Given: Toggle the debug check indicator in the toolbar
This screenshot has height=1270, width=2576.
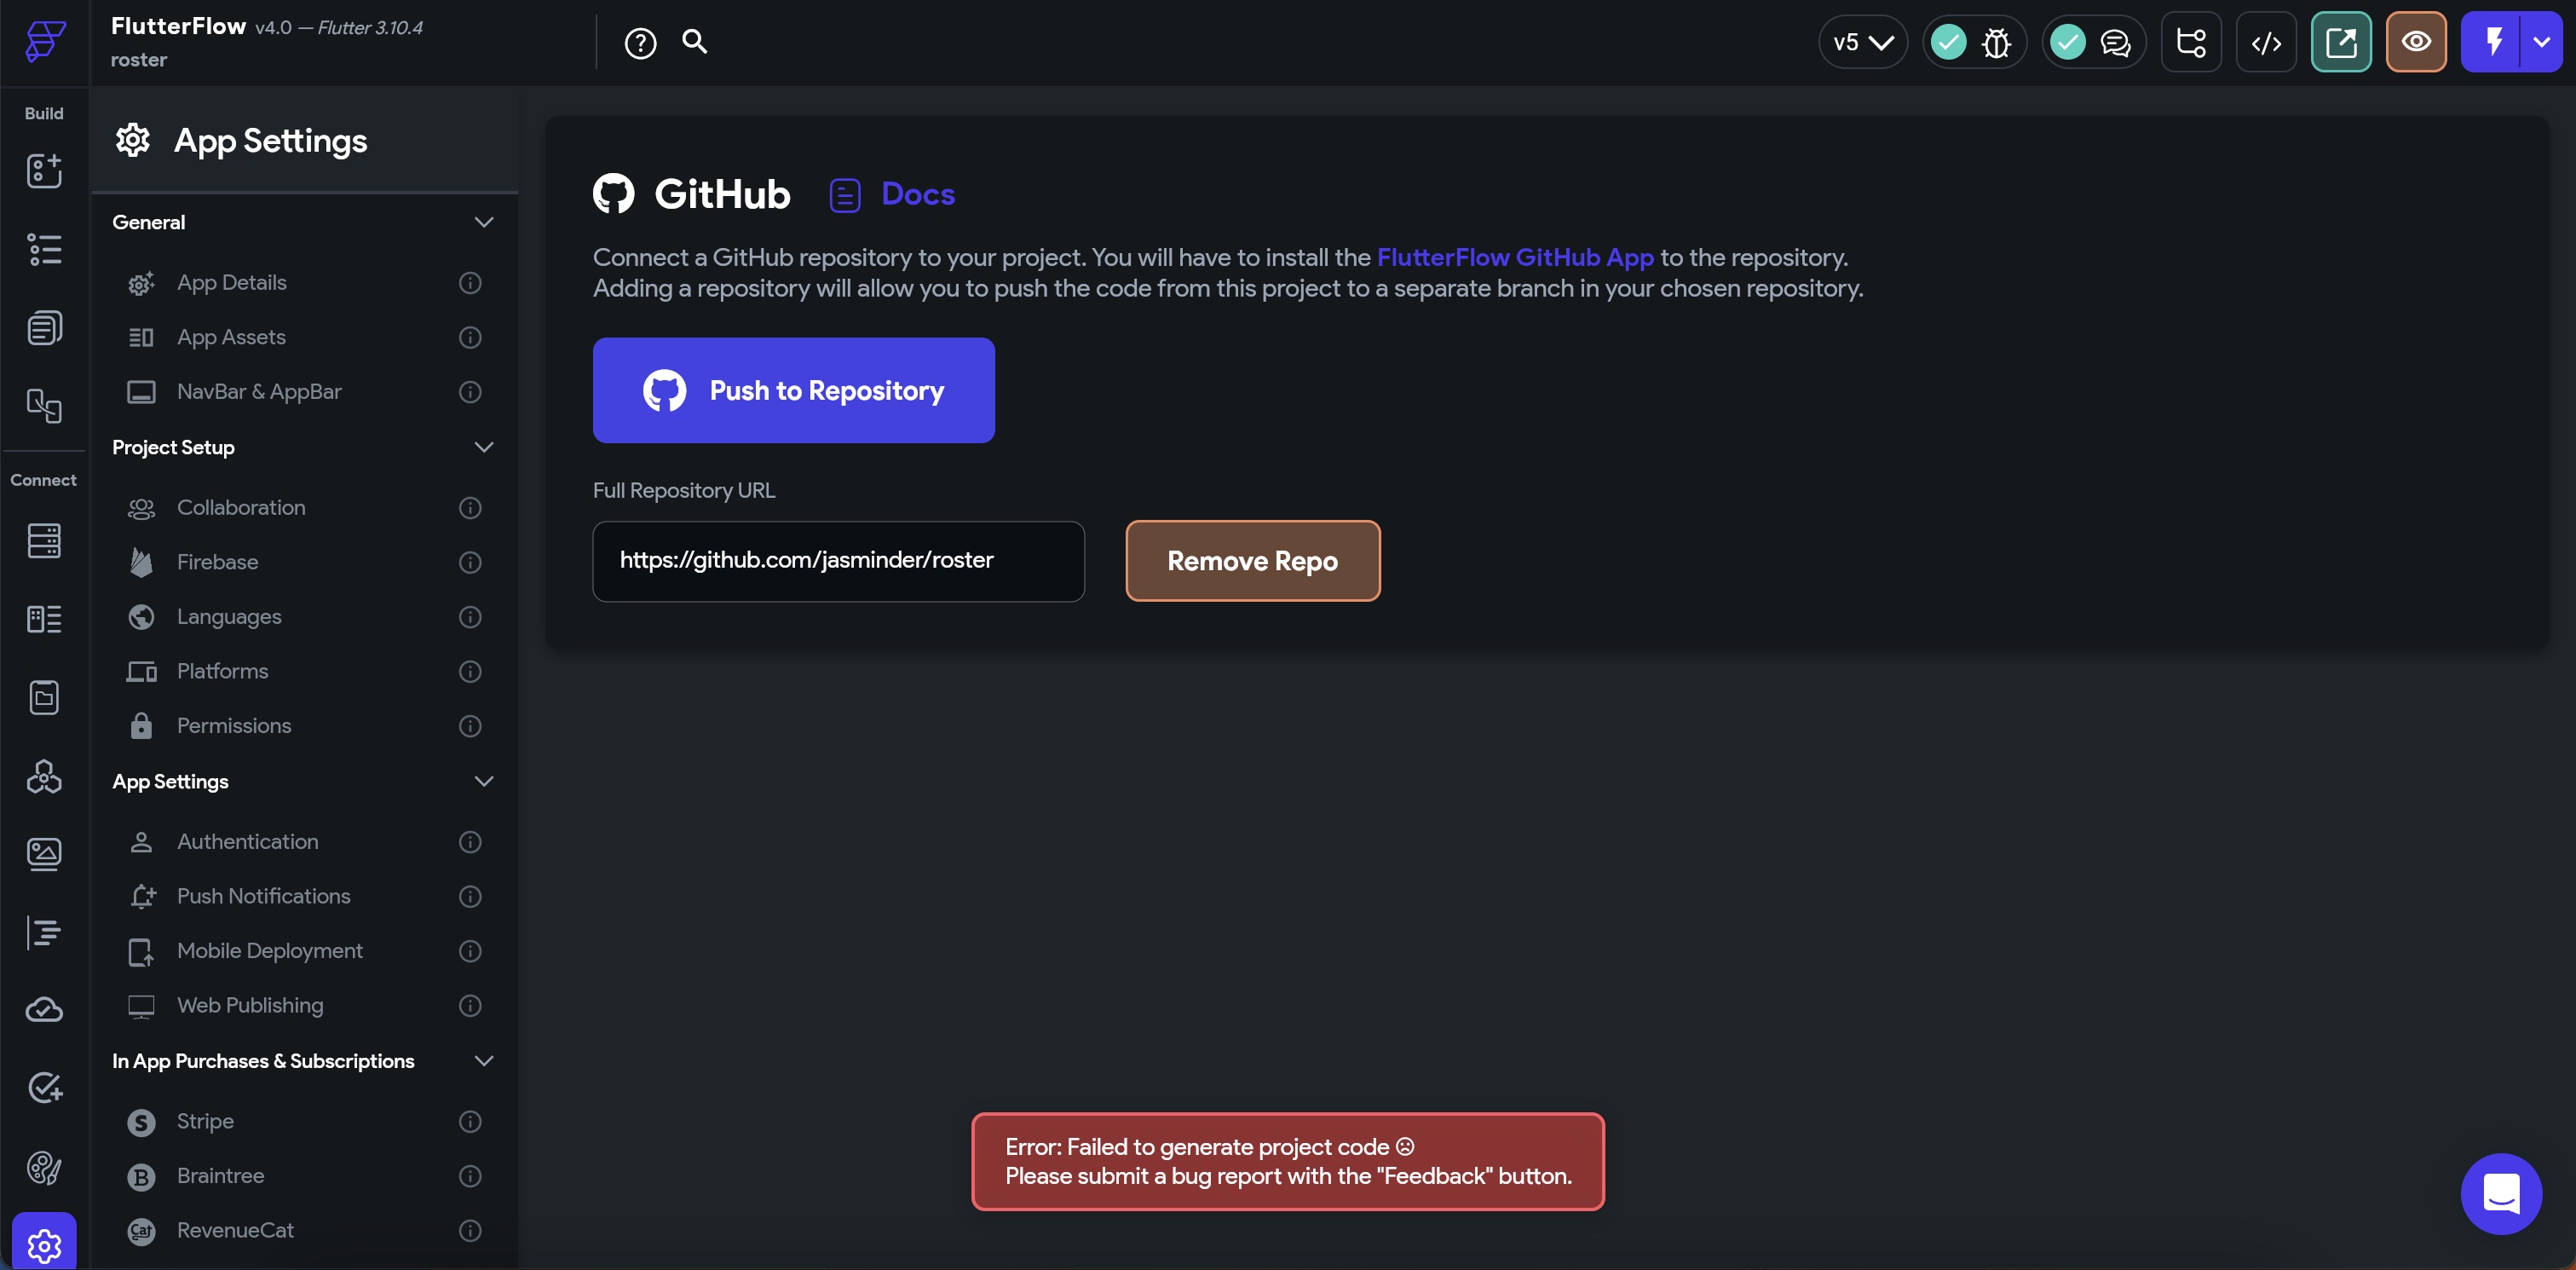Looking at the screenshot, I should (x=1948, y=41).
